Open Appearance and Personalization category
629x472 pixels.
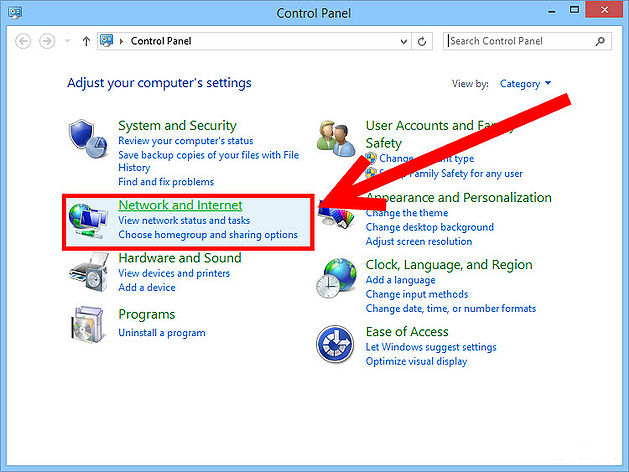coord(459,197)
